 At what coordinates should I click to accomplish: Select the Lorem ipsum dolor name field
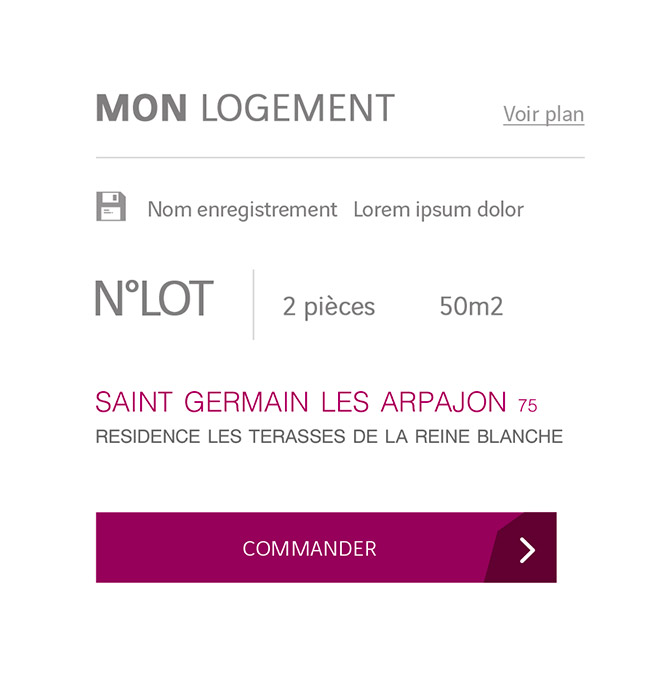pos(438,210)
